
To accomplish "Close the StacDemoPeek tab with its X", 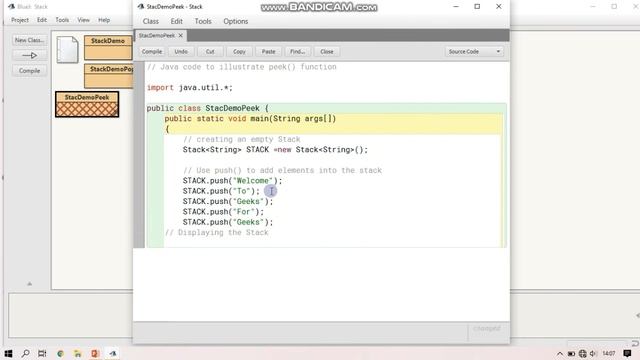I will pos(180,36).
